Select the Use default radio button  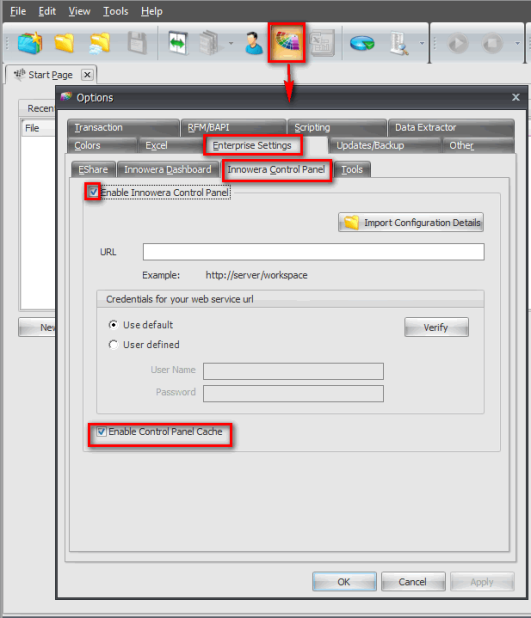point(113,325)
